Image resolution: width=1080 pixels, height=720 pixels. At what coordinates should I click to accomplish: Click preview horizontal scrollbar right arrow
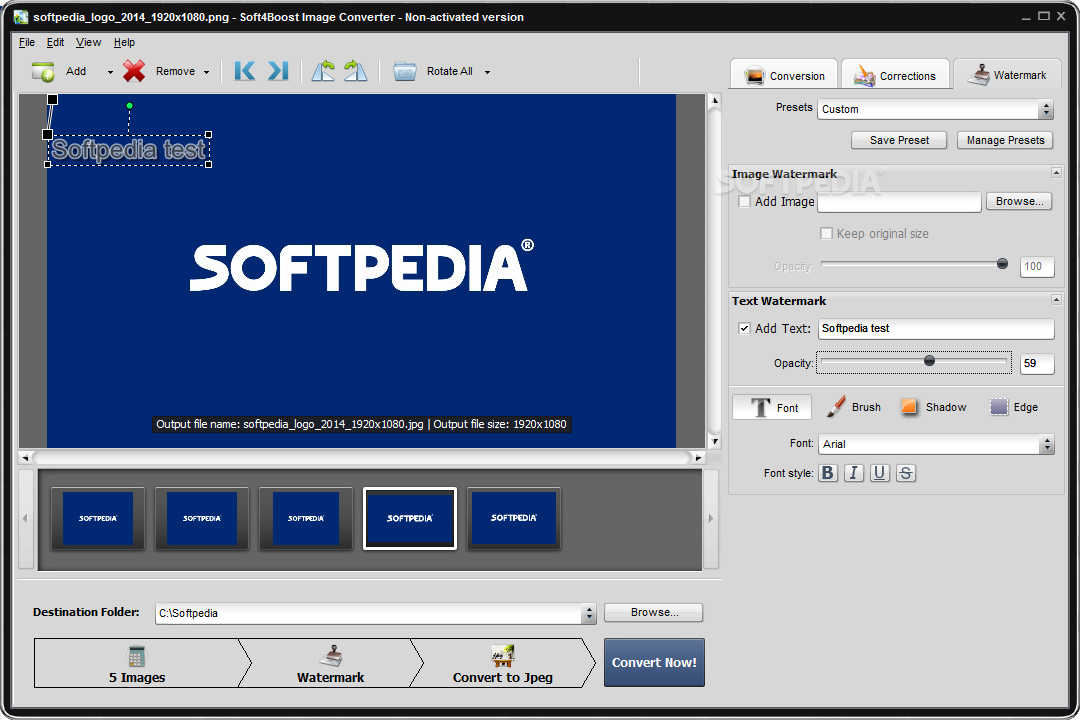tap(698, 457)
